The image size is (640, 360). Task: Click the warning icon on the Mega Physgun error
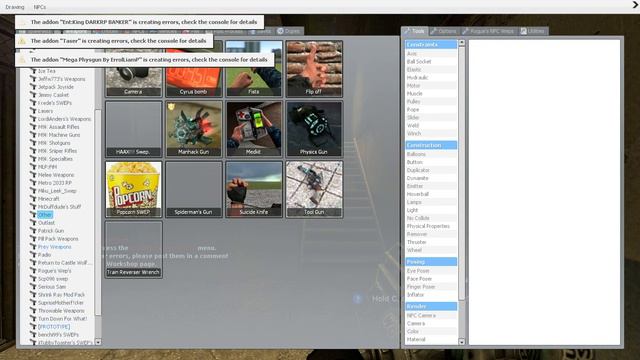(22, 60)
